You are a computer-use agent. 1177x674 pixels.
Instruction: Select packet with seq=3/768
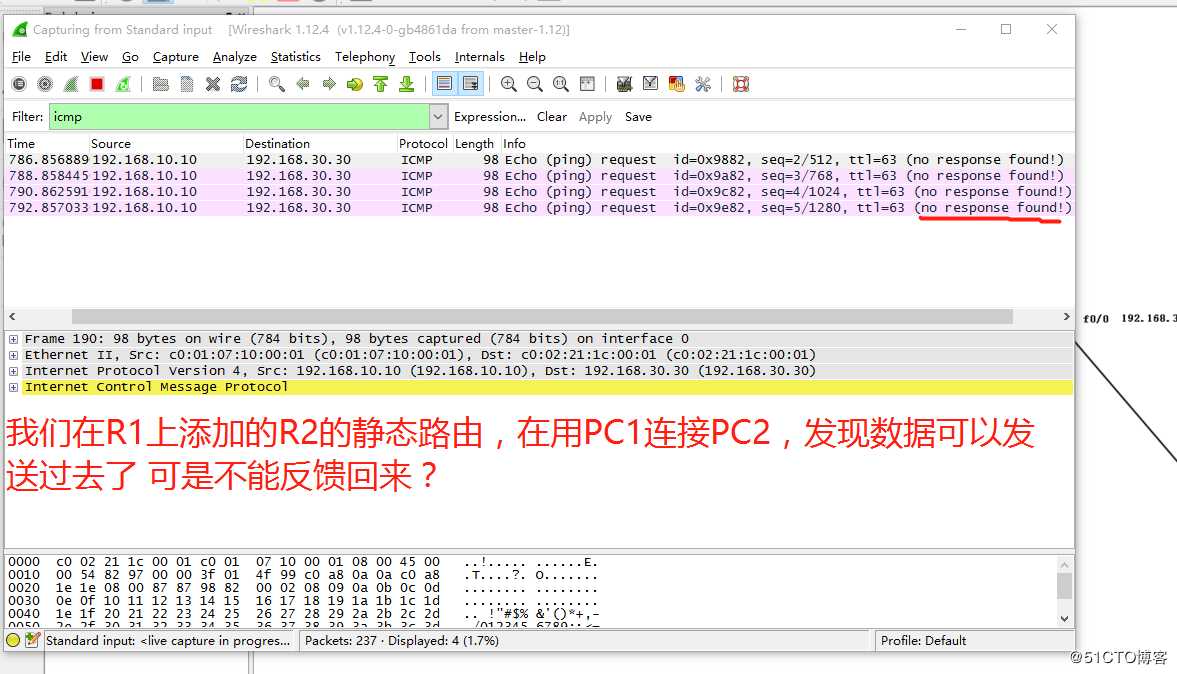pos(540,176)
